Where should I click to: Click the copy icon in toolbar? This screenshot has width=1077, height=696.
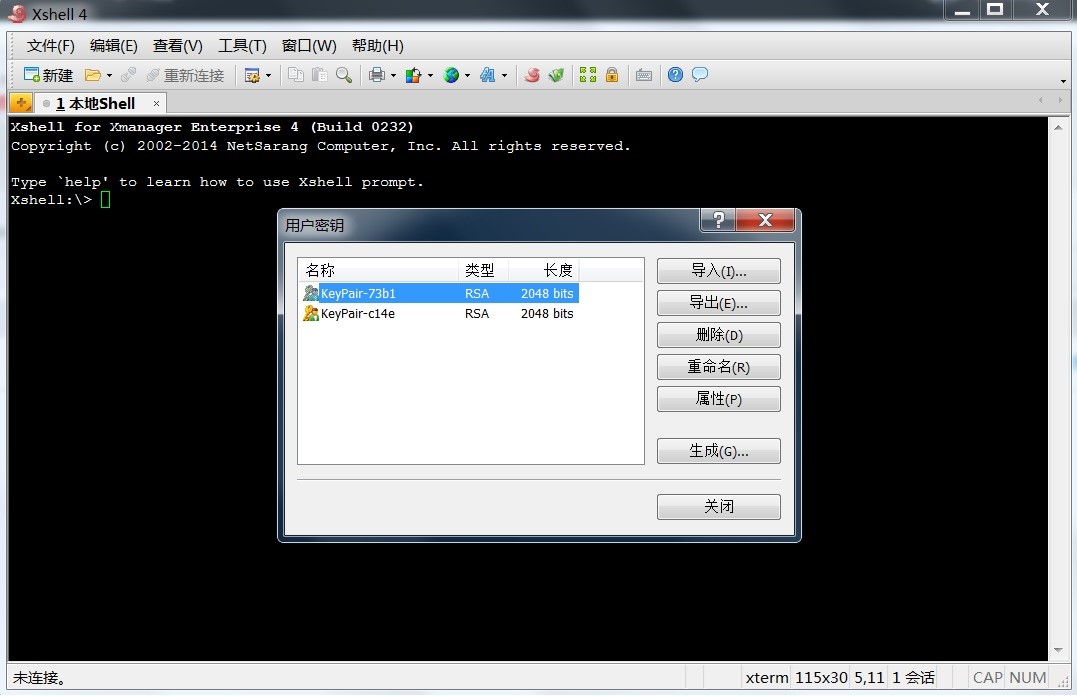coord(296,75)
